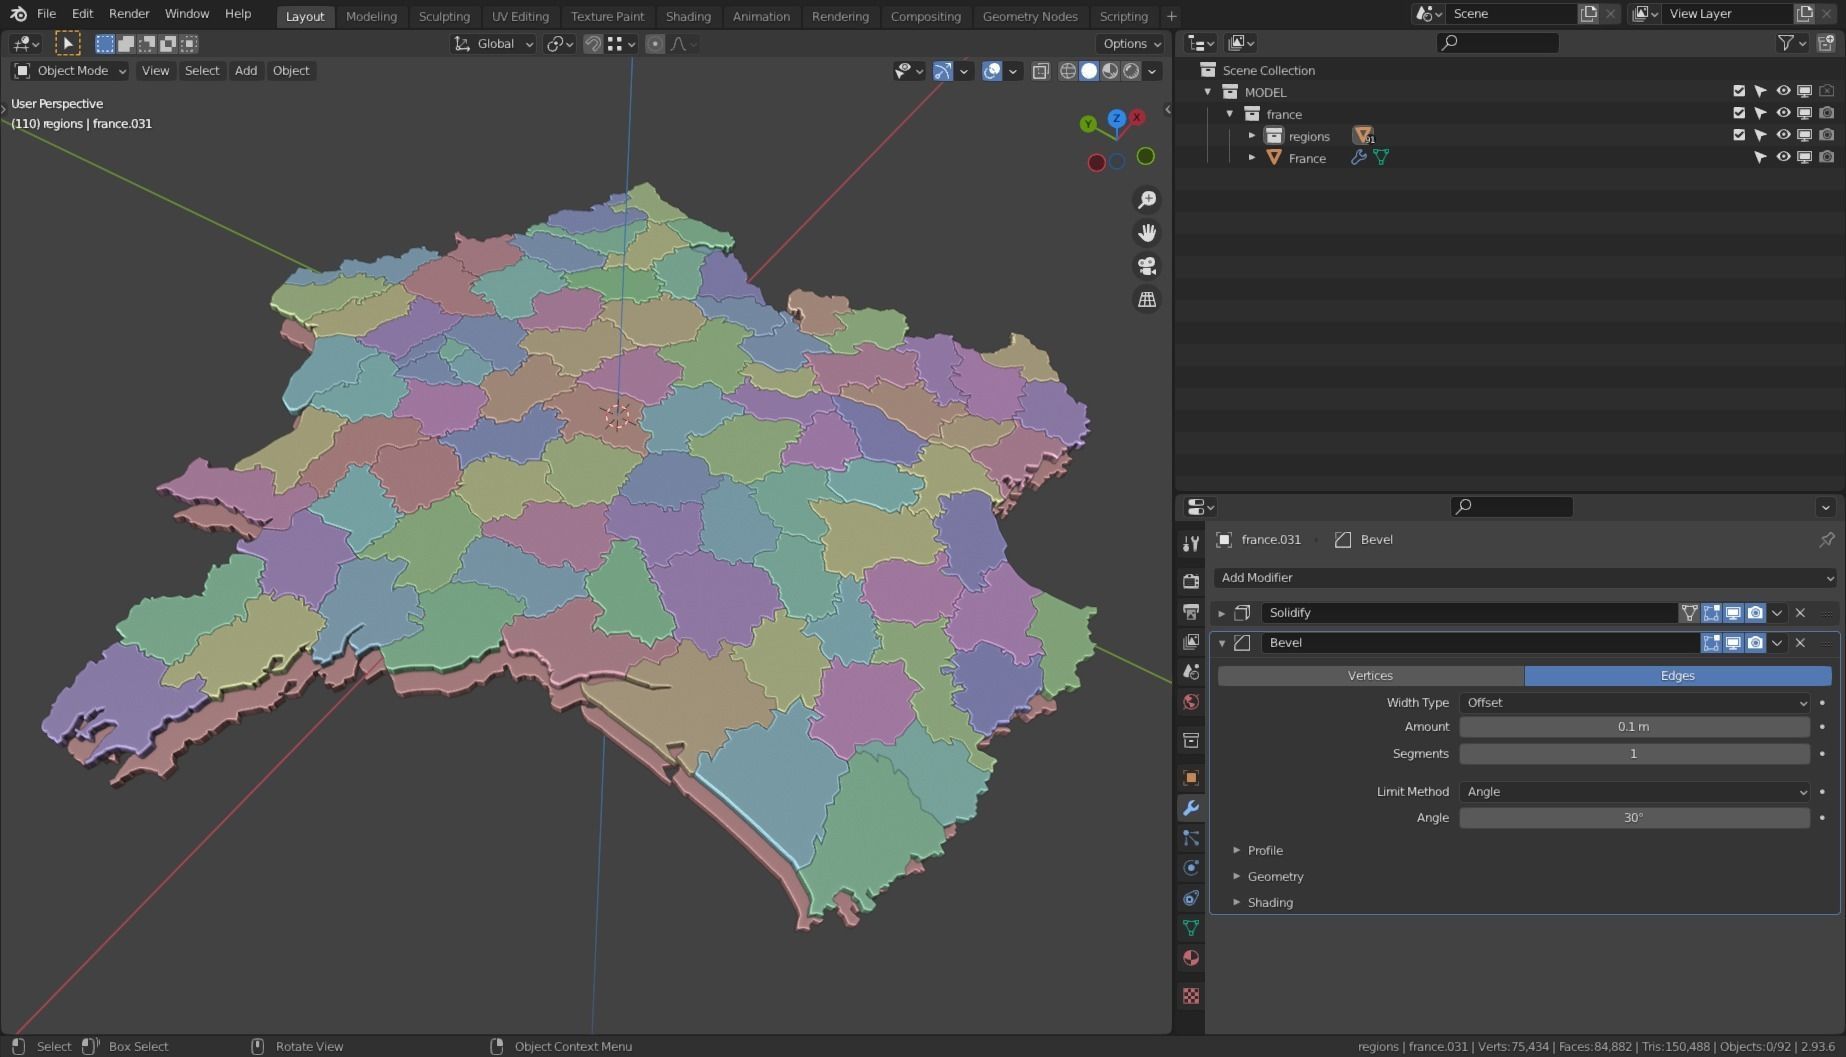
Task: Open the Object Data mesh properties tab
Action: click(x=1190, y=928)
